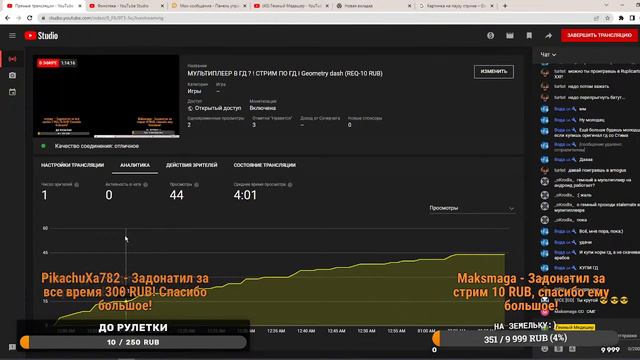Go back using the browser back arrow
The height and width of the screenshot is (360, 640).
(7, 18)
